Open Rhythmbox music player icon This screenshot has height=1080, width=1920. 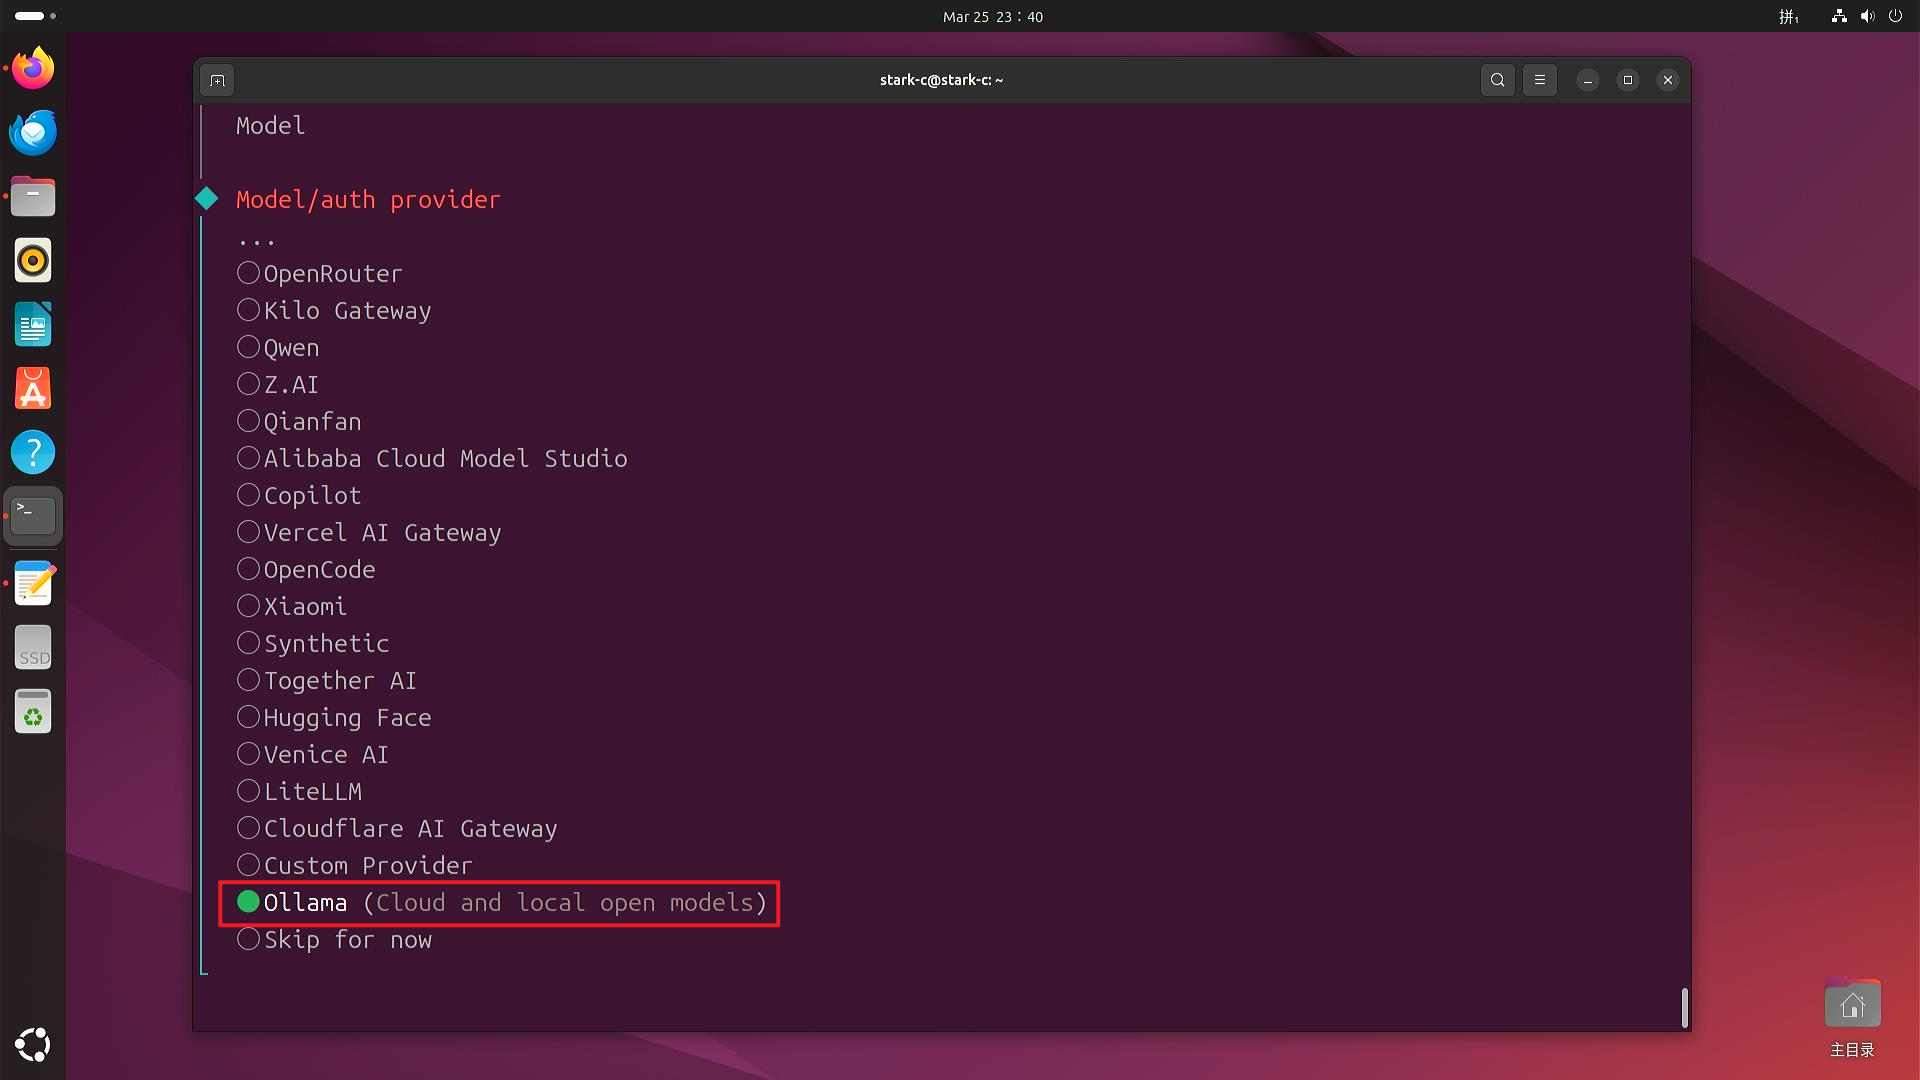tap(33, 260)
